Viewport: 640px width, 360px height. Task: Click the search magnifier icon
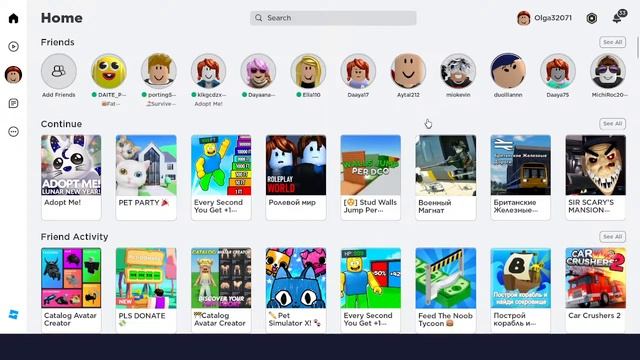coord(258,18)
